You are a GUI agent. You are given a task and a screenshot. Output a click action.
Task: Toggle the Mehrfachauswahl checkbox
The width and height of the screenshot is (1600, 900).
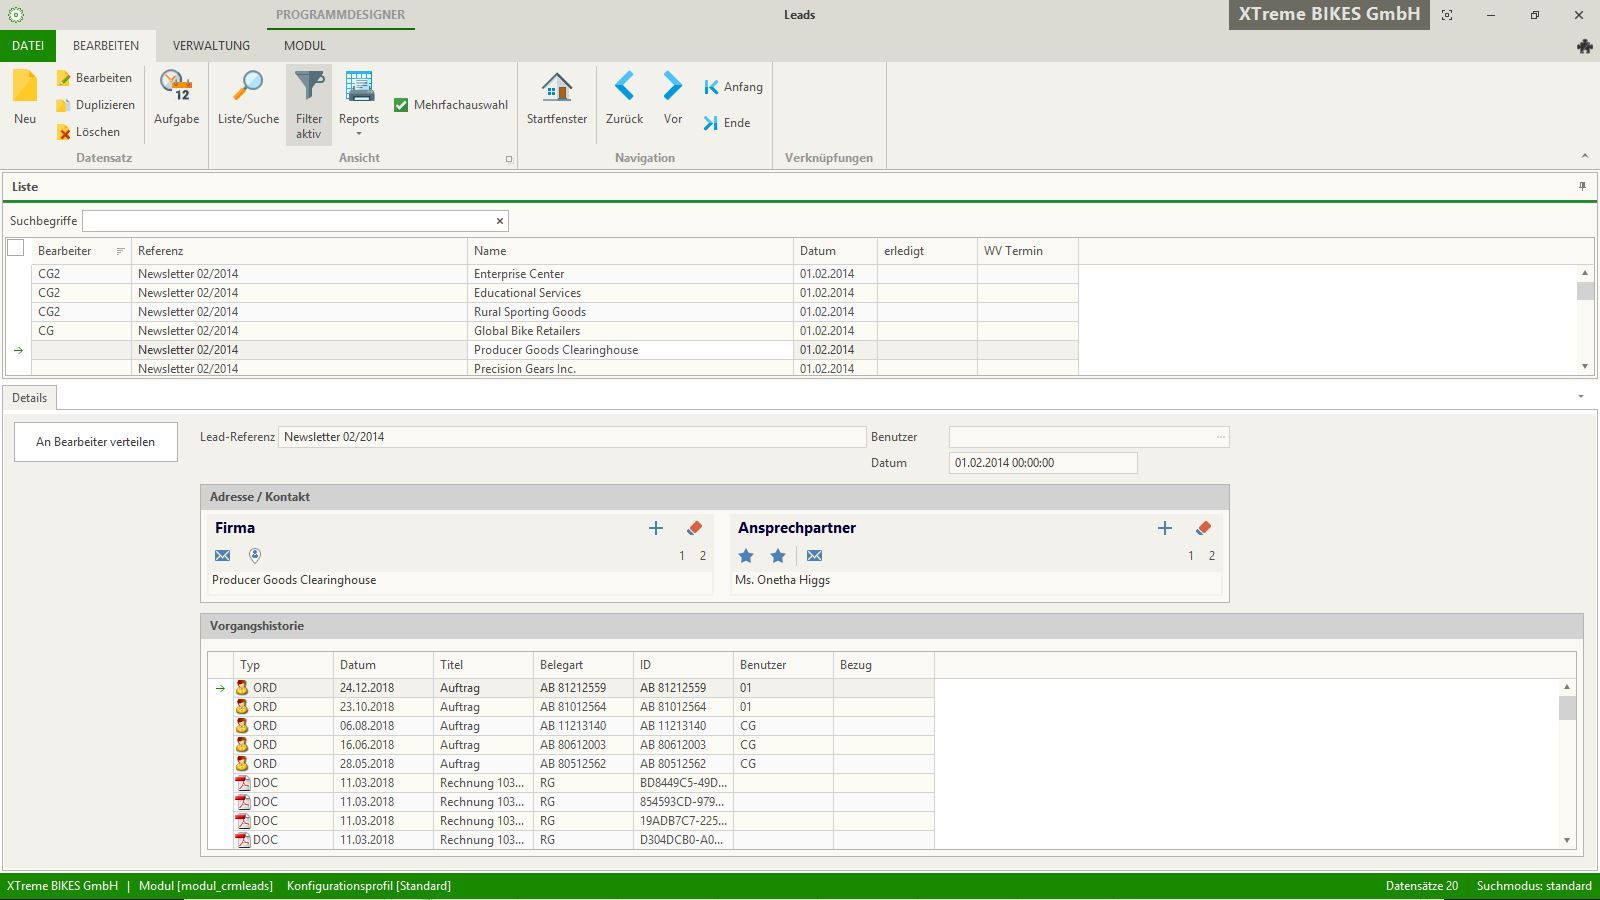click(x=401, y=105)
